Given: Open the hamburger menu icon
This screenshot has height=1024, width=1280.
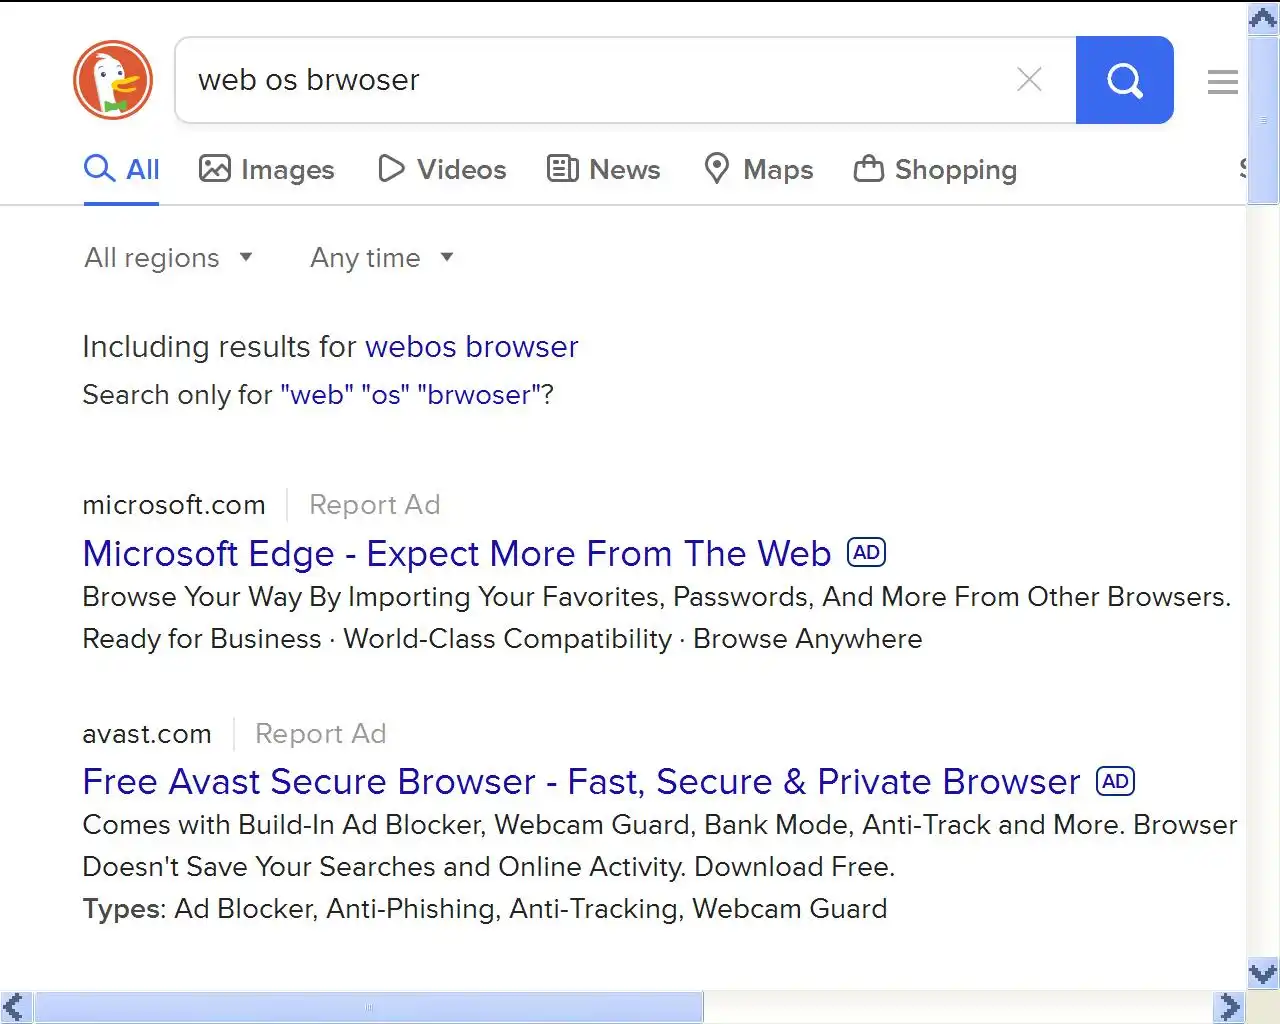Looking at the screenshot, I should click(1222, 82).
